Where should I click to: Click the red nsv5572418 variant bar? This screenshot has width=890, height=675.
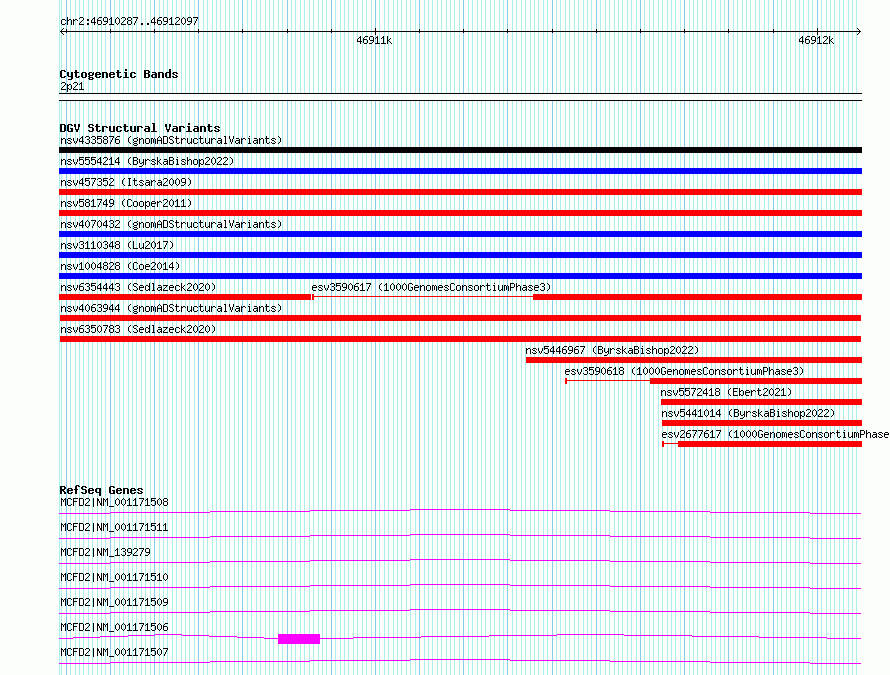(762, 402)
